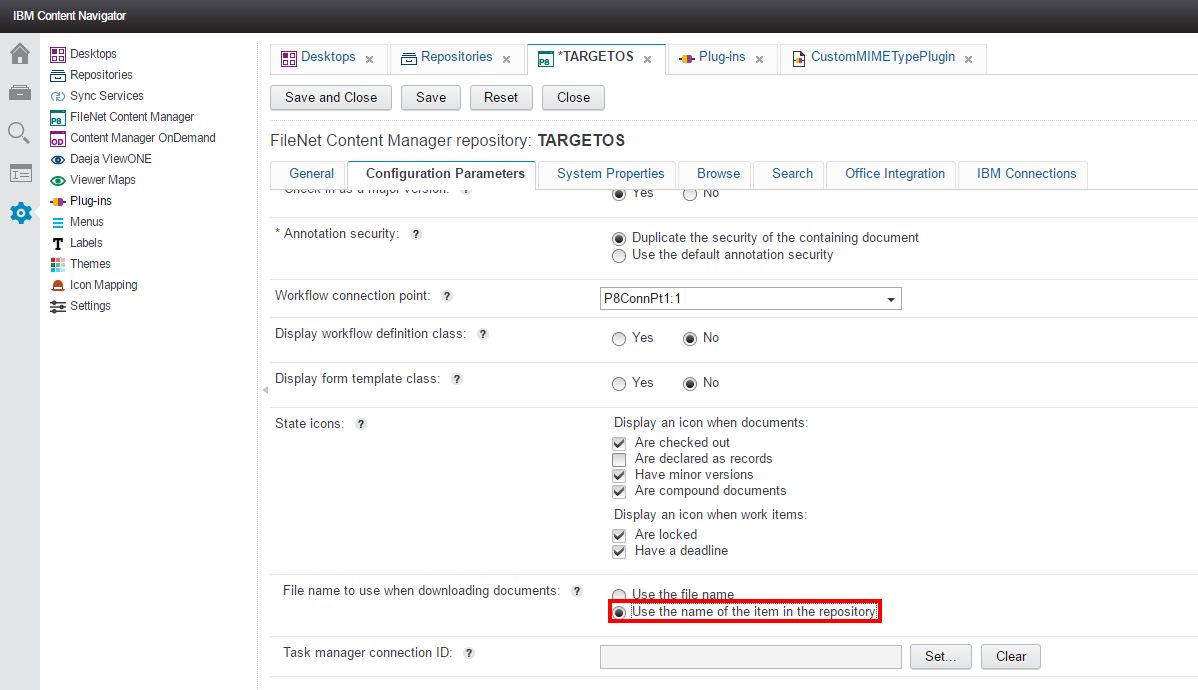Image resolution: width=1198 pixels, height=690 pixels.
Task: Open Menus in the sidebar
Action: tap(76, 222)
